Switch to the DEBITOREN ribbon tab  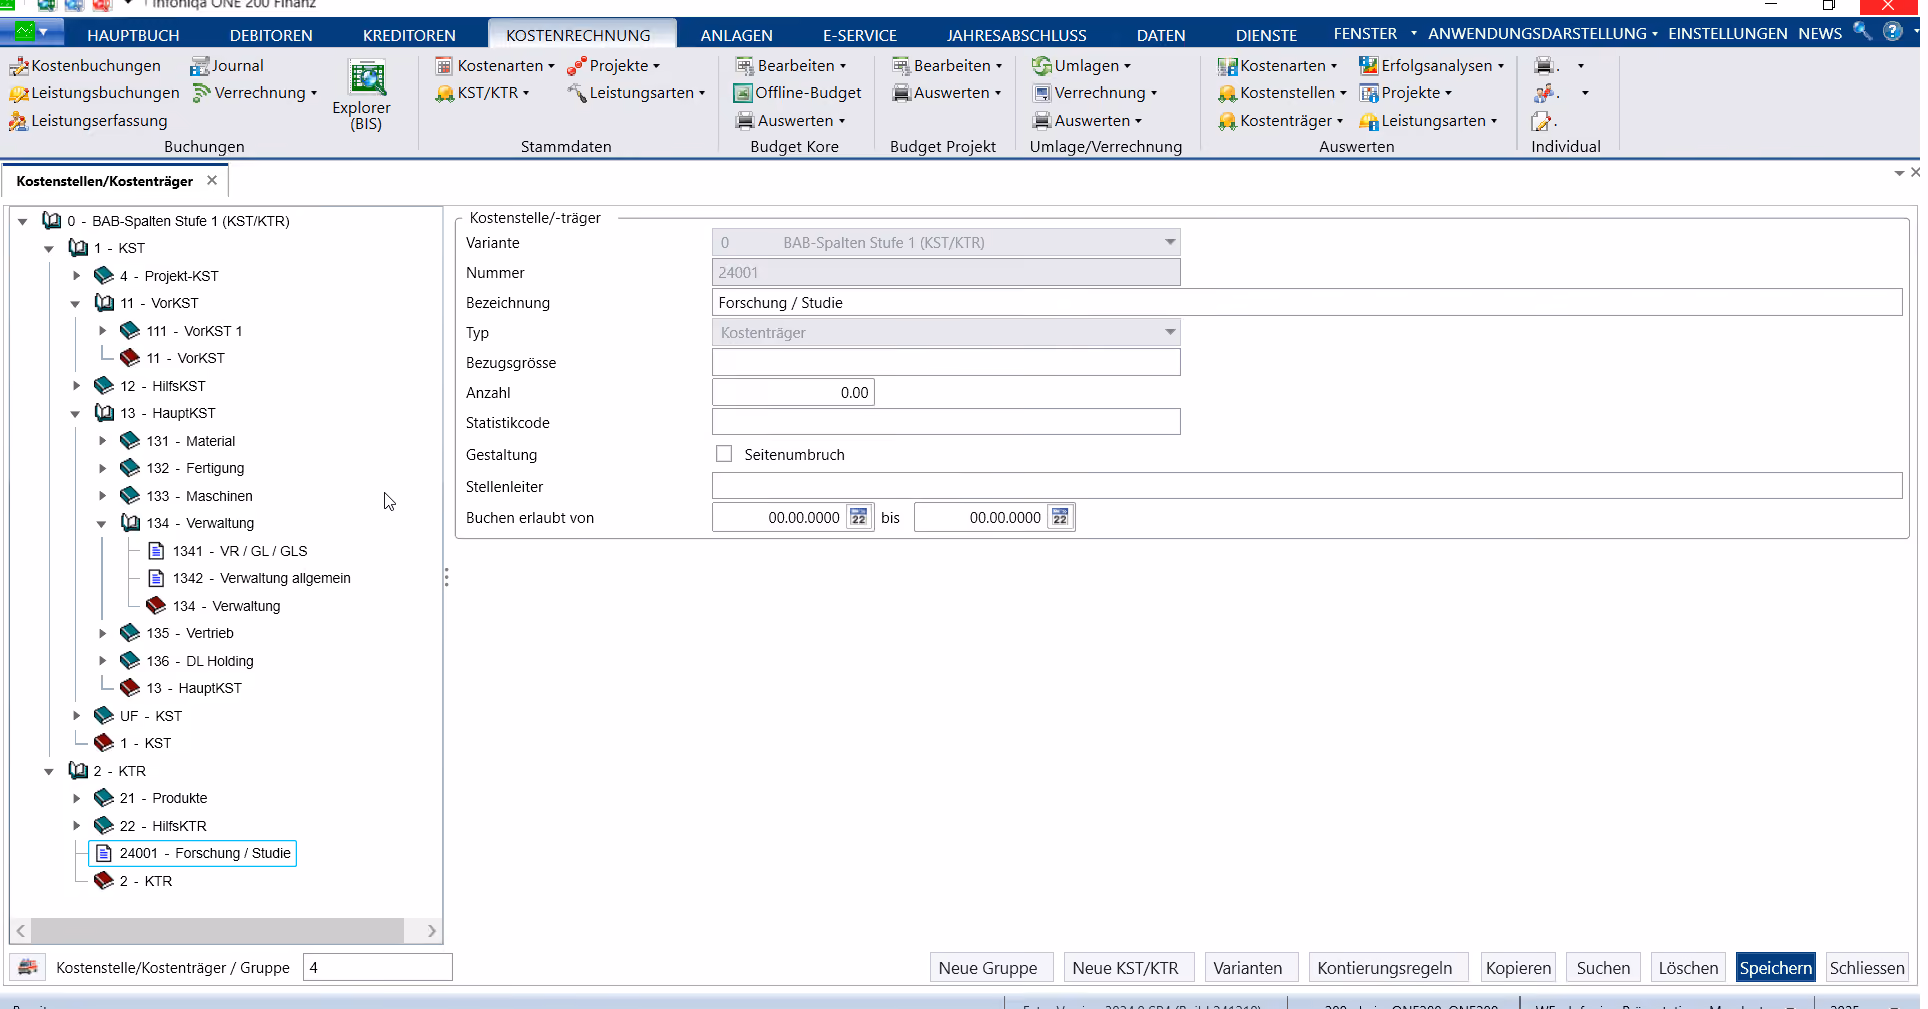coord(271,35)
